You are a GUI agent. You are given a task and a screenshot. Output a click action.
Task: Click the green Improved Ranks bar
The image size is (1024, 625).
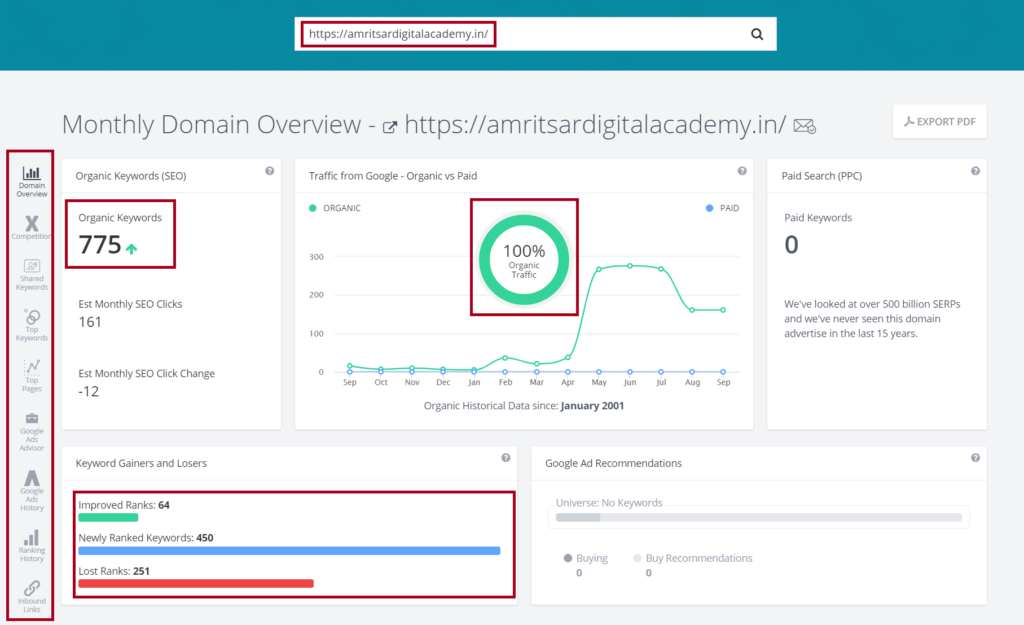[x=108, y=518]
